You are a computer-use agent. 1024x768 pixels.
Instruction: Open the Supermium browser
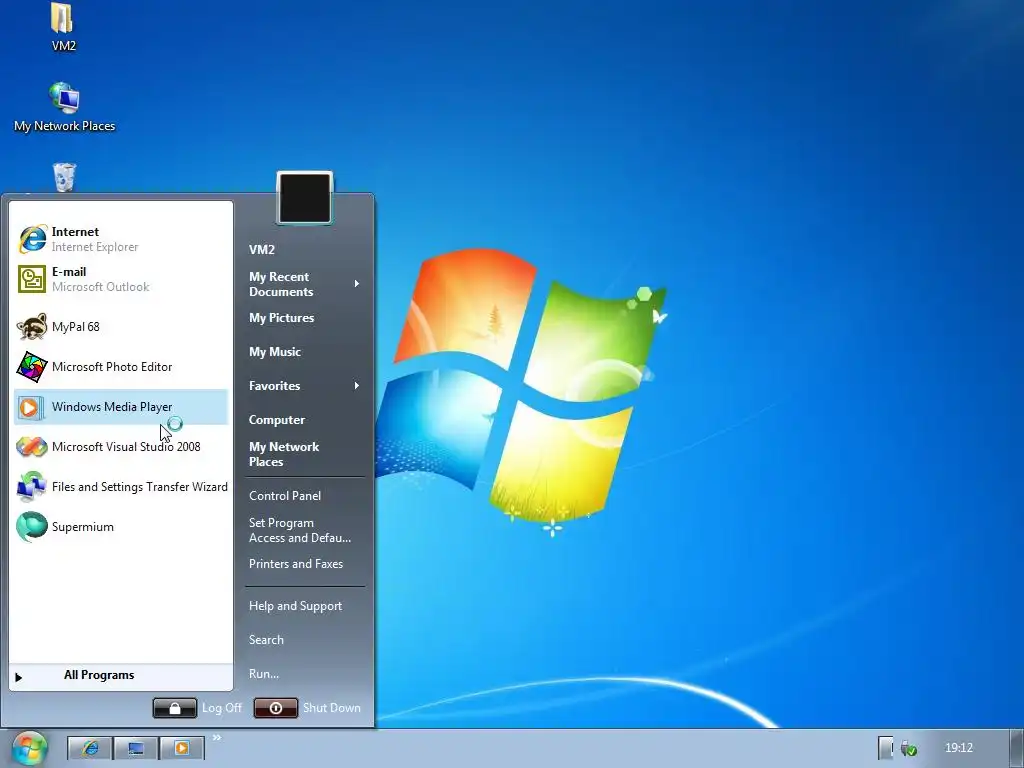click(x=121, y=527)
